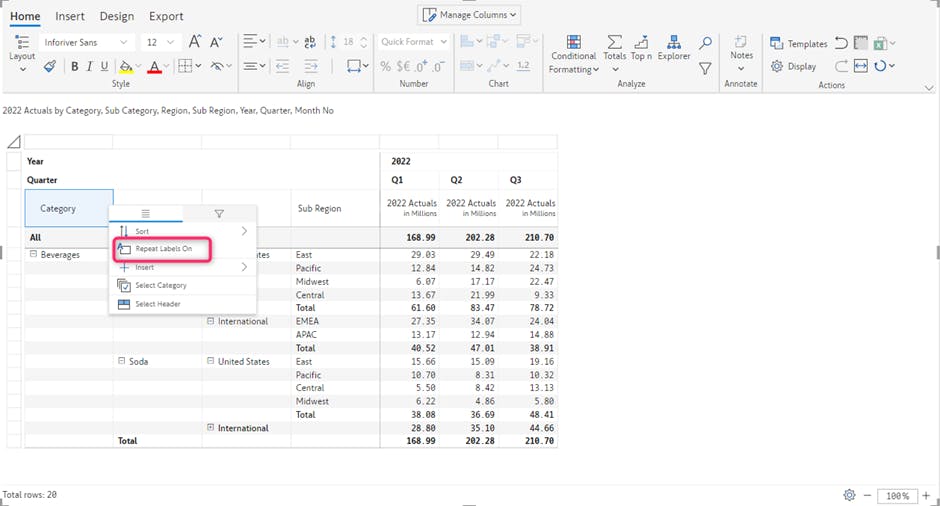The height and width of the screenshot is (506, 940).
Task: Toggle italic formatting
Action: click(89, 66)
